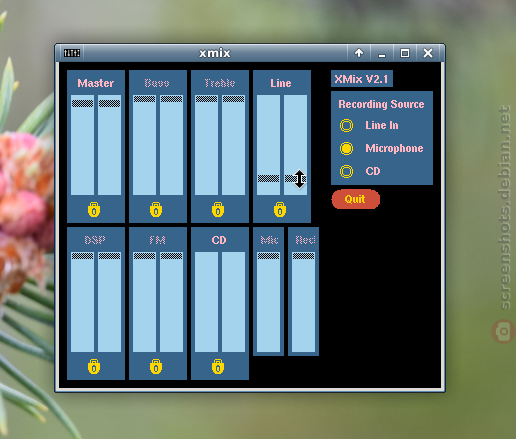Toggle the lock icon under CD channel

(218, 367)
